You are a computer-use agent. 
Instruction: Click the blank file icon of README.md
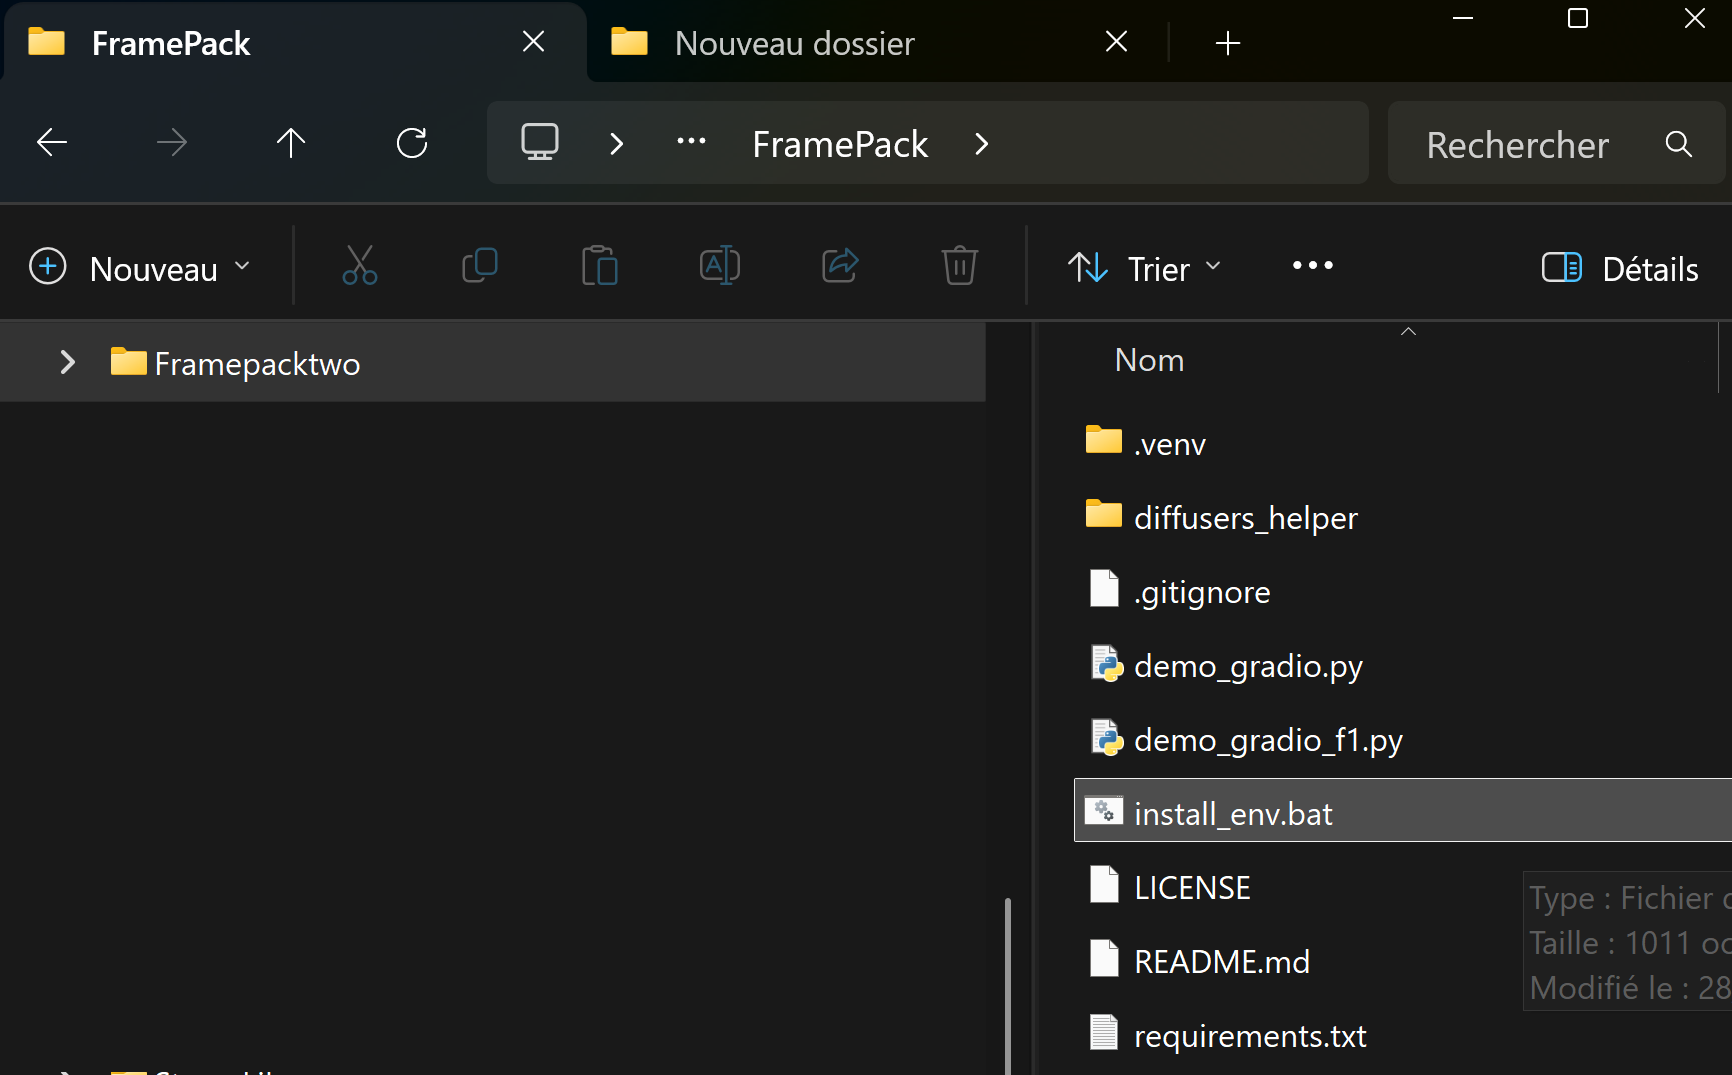point(1104,958)
